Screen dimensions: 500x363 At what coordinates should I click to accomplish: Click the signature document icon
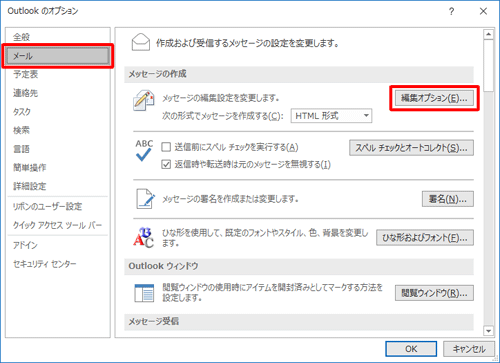click(x=145, y=199)
